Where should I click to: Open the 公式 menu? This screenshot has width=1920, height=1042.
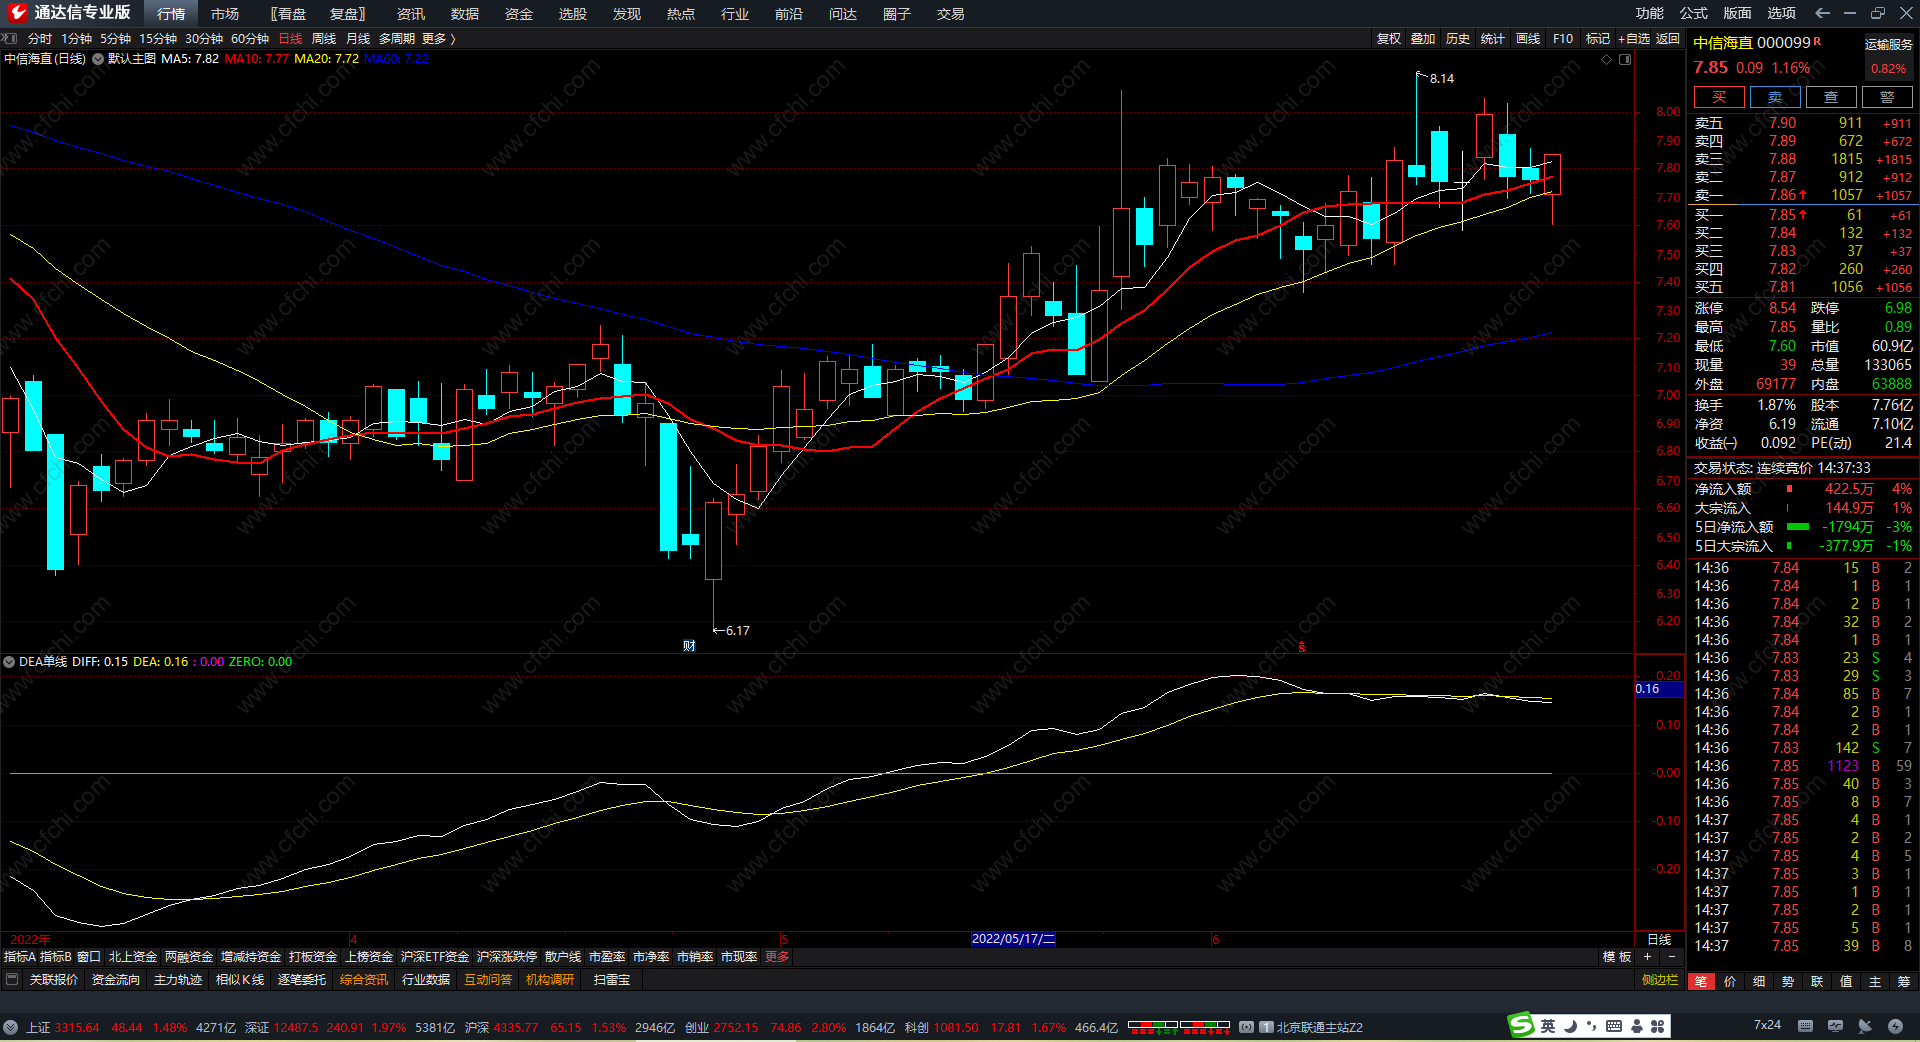pos(1694,13)
